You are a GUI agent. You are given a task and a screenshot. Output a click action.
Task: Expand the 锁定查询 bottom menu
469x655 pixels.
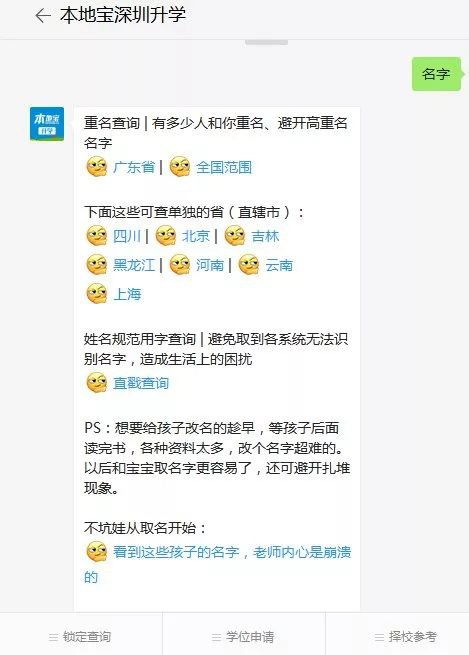coord(81,637)
